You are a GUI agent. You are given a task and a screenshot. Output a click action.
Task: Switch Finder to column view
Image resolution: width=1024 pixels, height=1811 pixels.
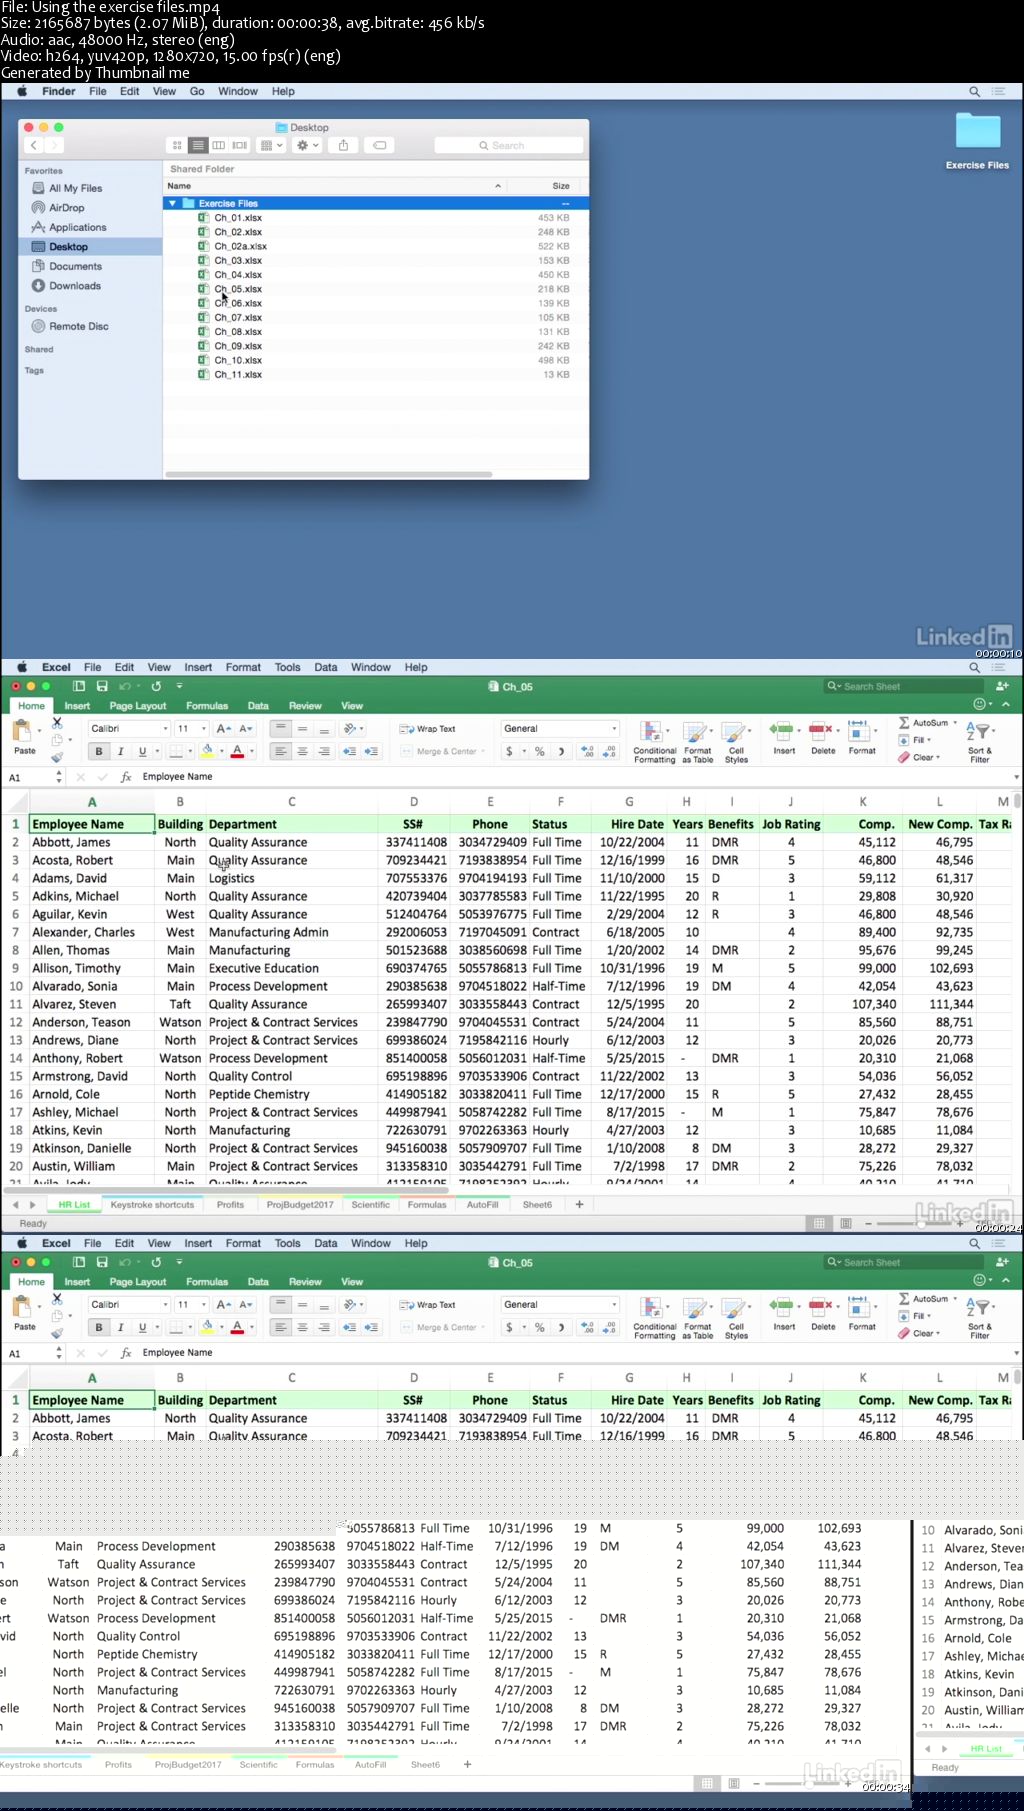(219, 145)
